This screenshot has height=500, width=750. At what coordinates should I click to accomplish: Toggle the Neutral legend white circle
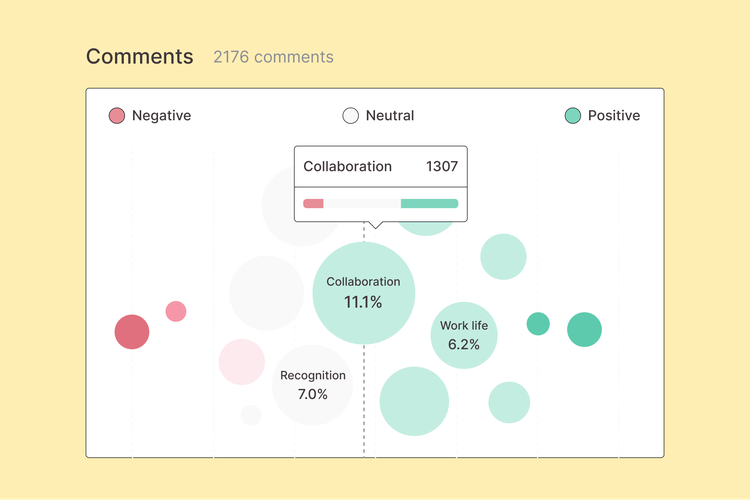click(351, 116)
